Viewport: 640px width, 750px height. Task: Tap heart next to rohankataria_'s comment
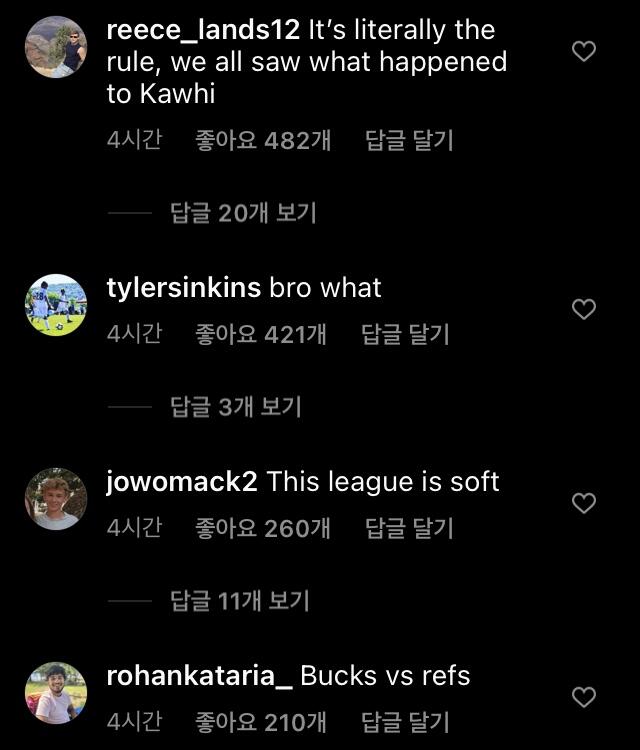click(x=584, y=697)
